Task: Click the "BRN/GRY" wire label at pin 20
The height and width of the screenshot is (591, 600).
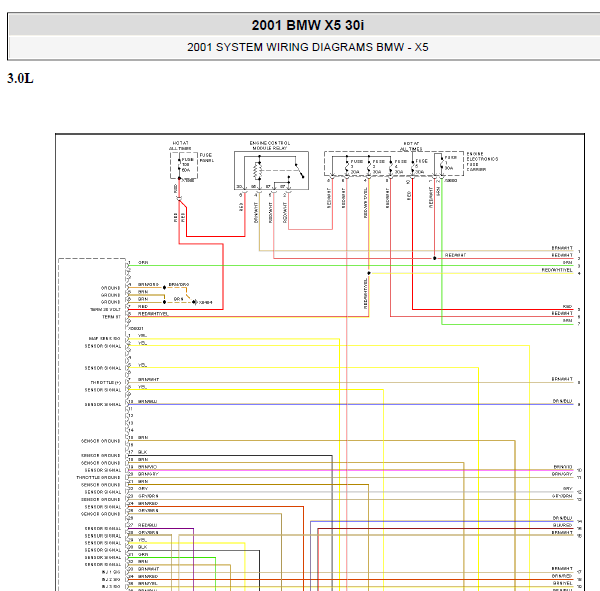Action: coord(148,474)
